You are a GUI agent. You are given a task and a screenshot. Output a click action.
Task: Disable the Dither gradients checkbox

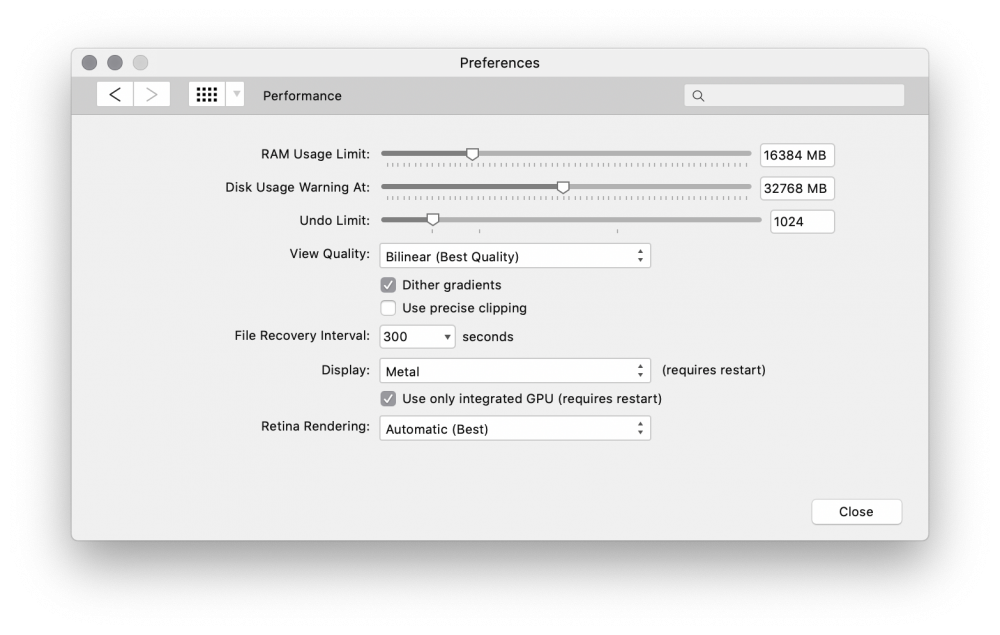[388, 285]
